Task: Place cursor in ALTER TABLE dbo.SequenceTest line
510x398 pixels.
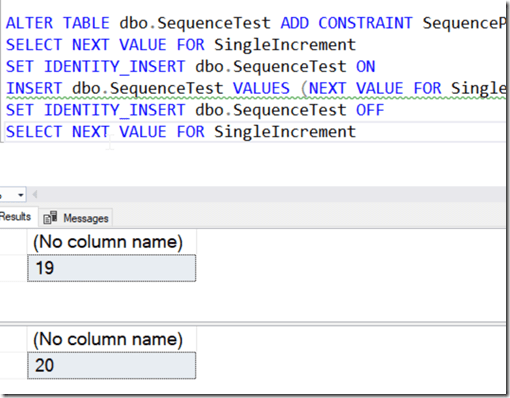Action: click(255, 23)
